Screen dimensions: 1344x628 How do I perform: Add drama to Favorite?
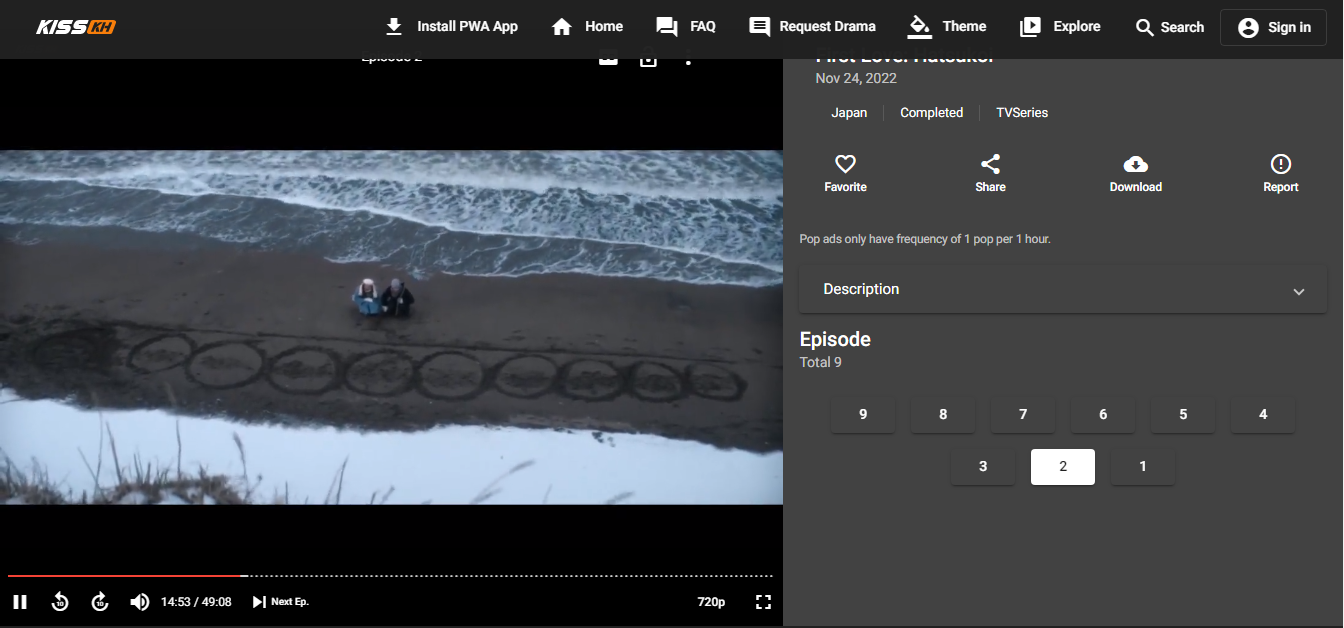(845, 174)
